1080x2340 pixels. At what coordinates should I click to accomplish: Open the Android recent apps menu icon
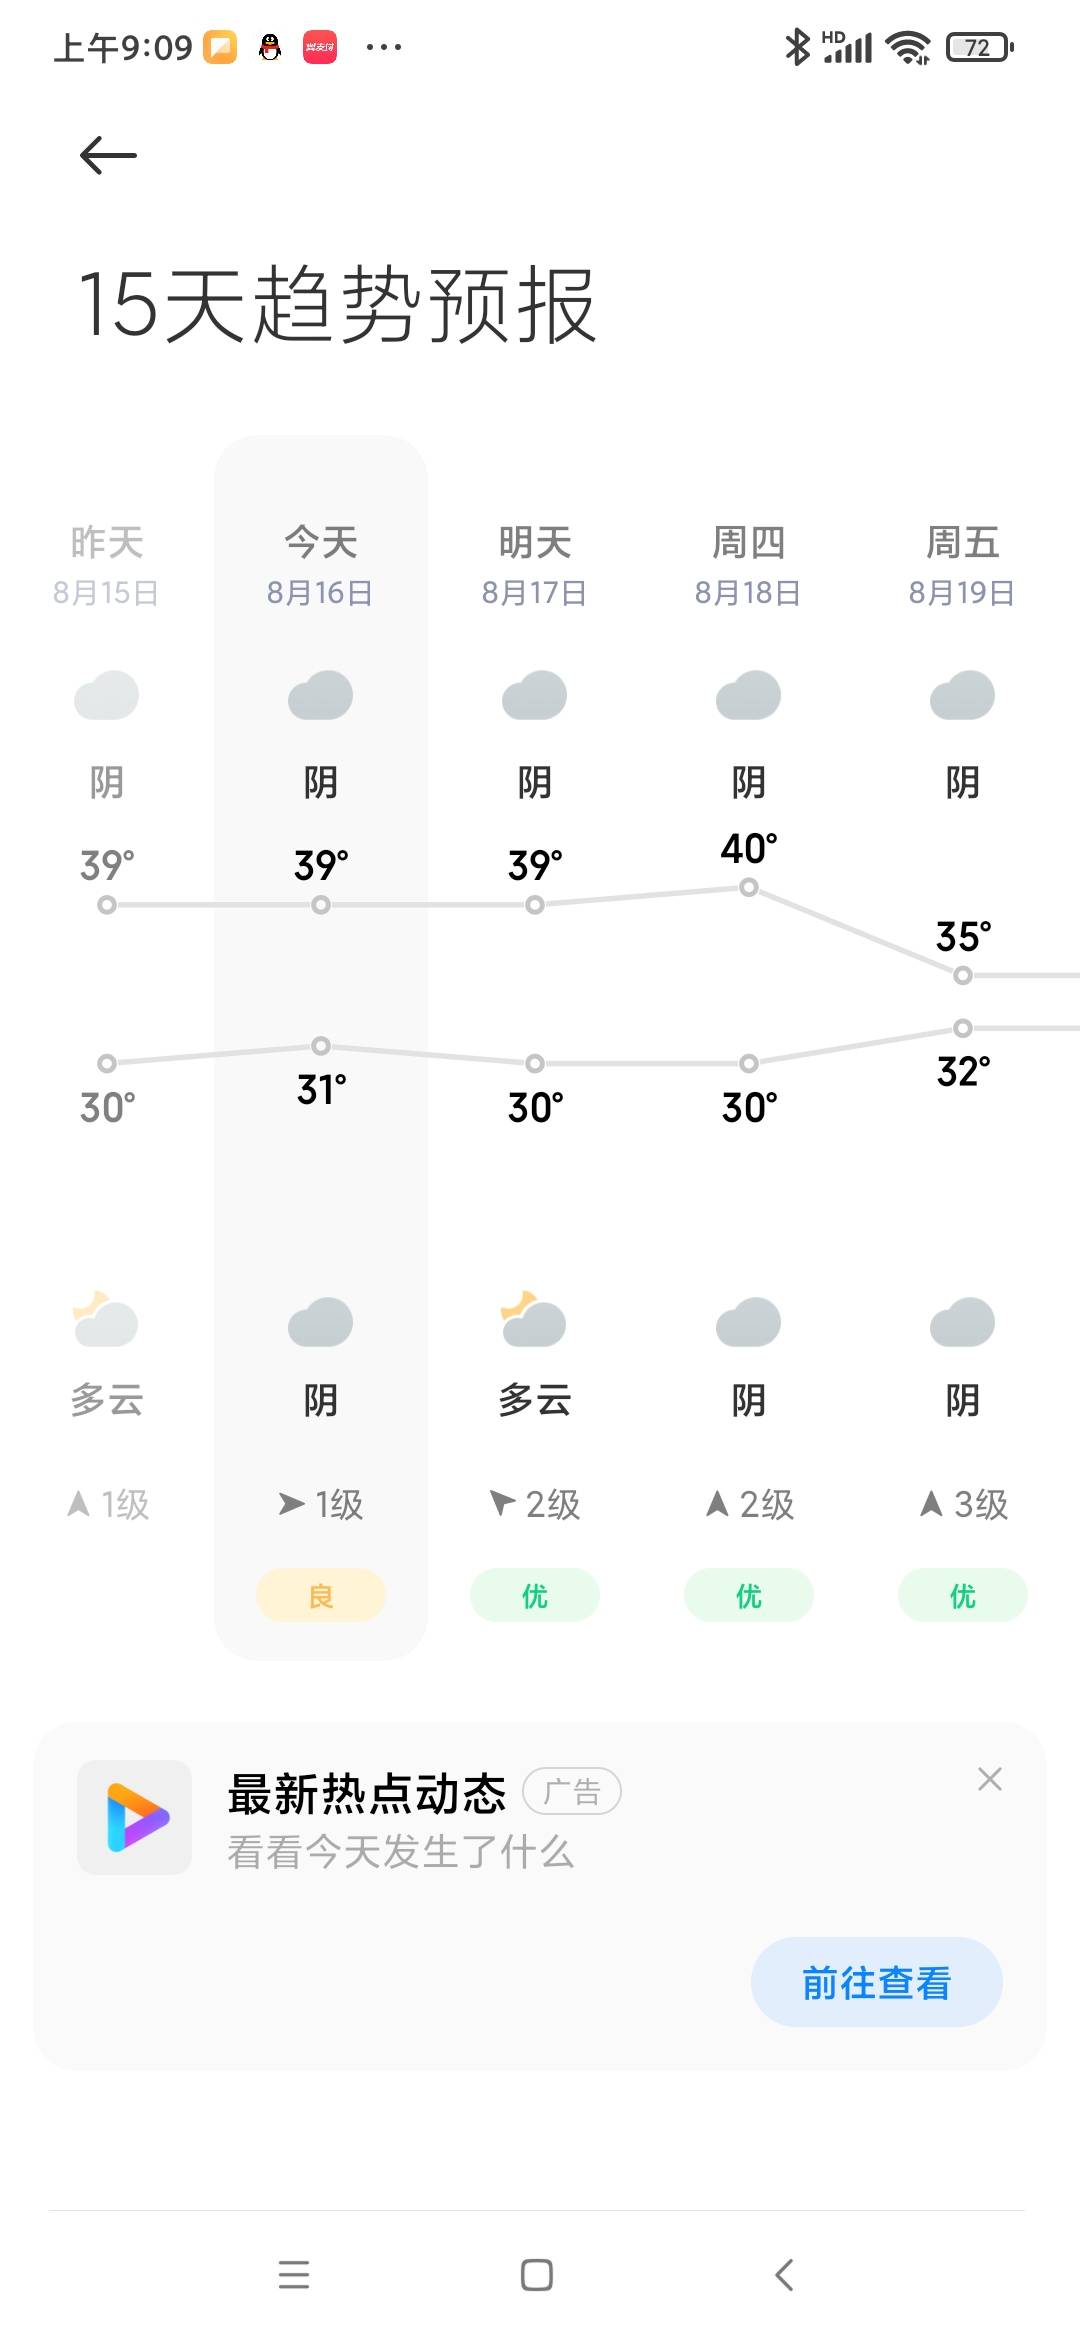(x=294, y=2275)
